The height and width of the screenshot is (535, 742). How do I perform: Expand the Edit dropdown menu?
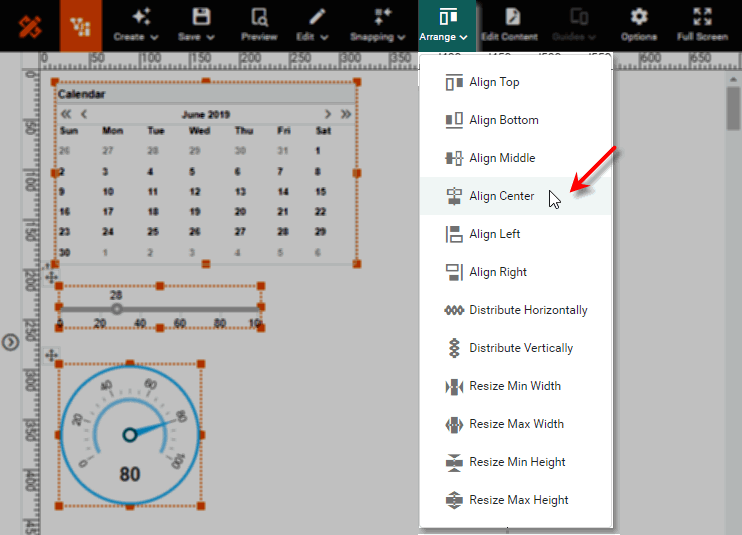tap(319, 24)
